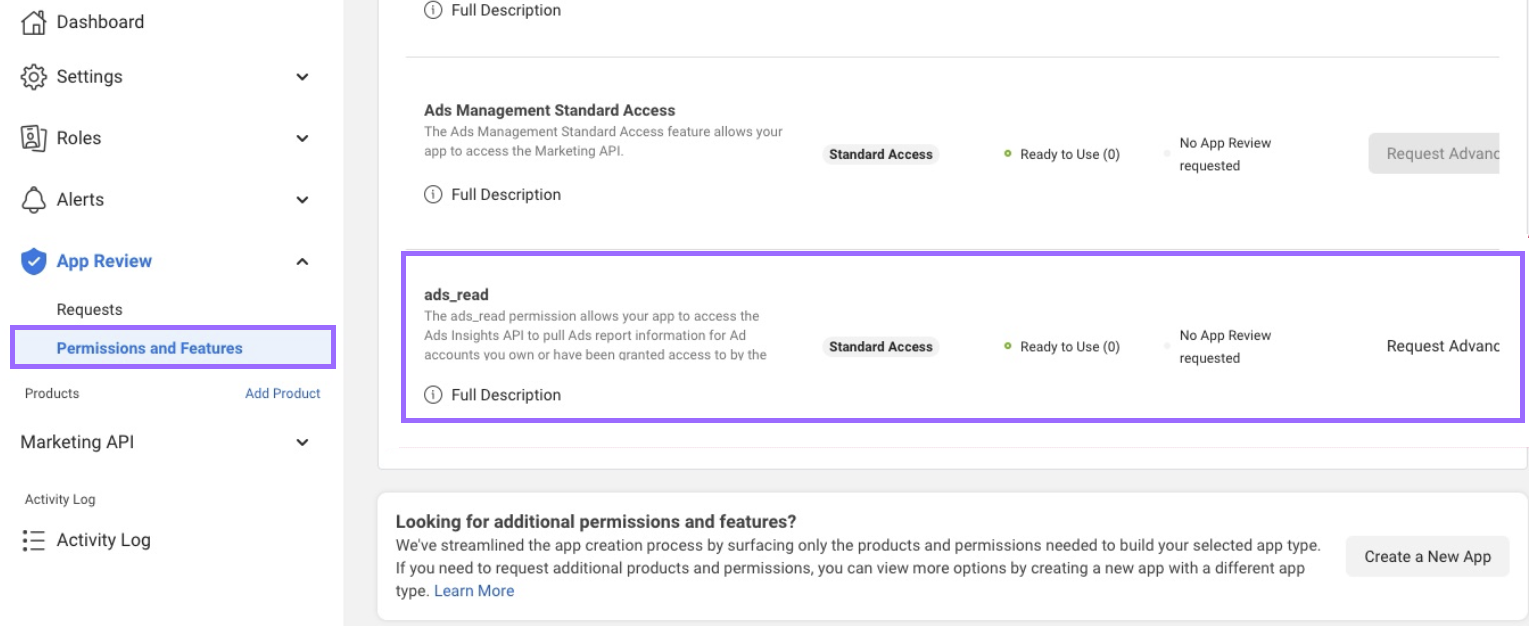Click the Create a New App button
The width and height of the screenshot is (1529, 626).
[1426, 557]
